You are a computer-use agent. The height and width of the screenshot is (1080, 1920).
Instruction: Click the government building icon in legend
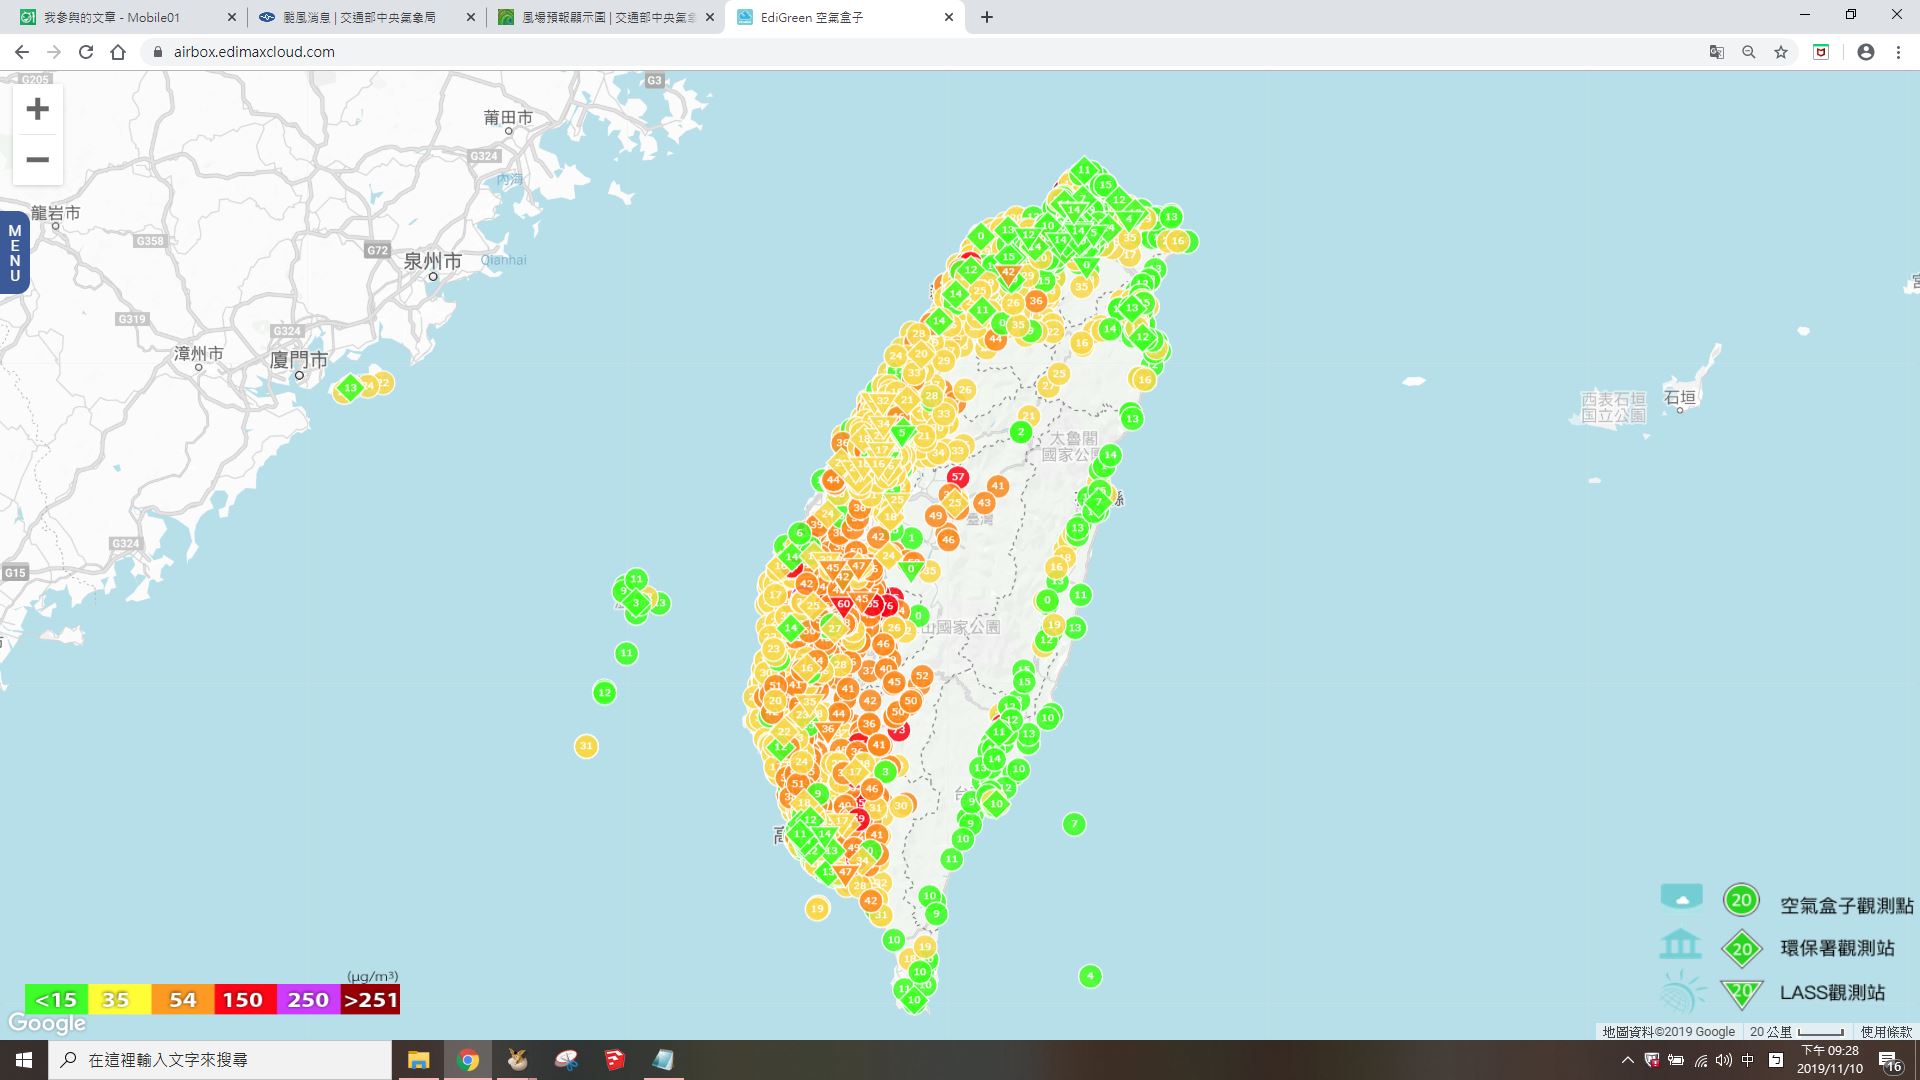1680,943
